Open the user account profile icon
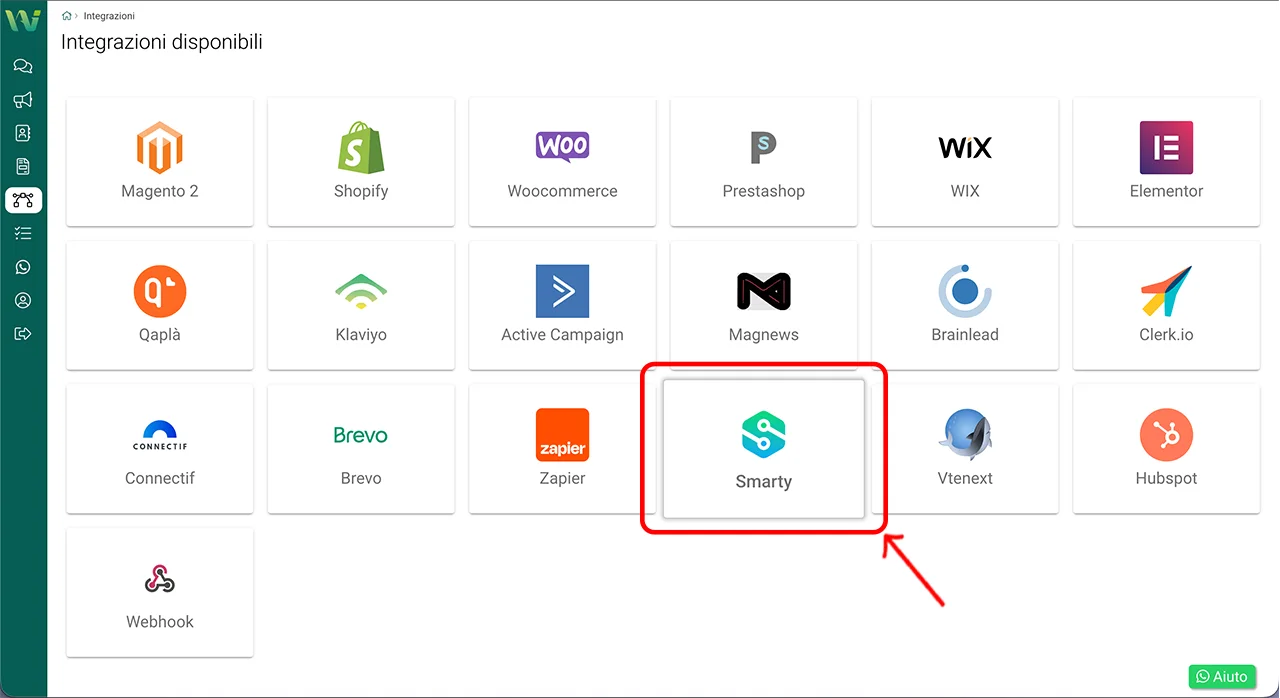 point(23,300)
